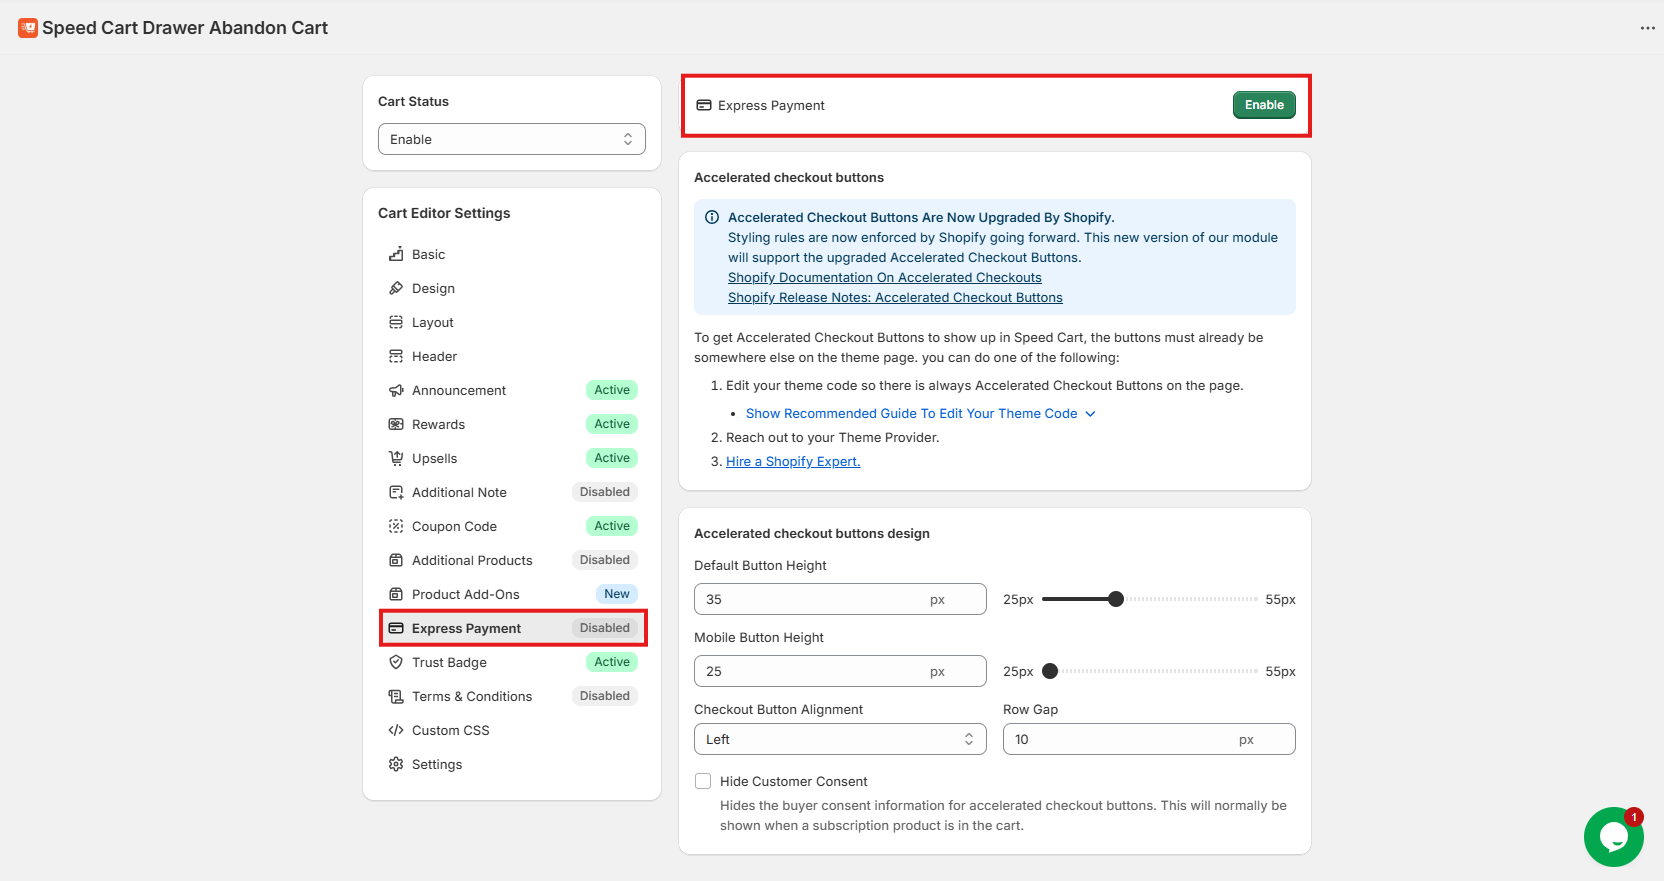Open the Cart Status dropdown

(x=511, y=139)
